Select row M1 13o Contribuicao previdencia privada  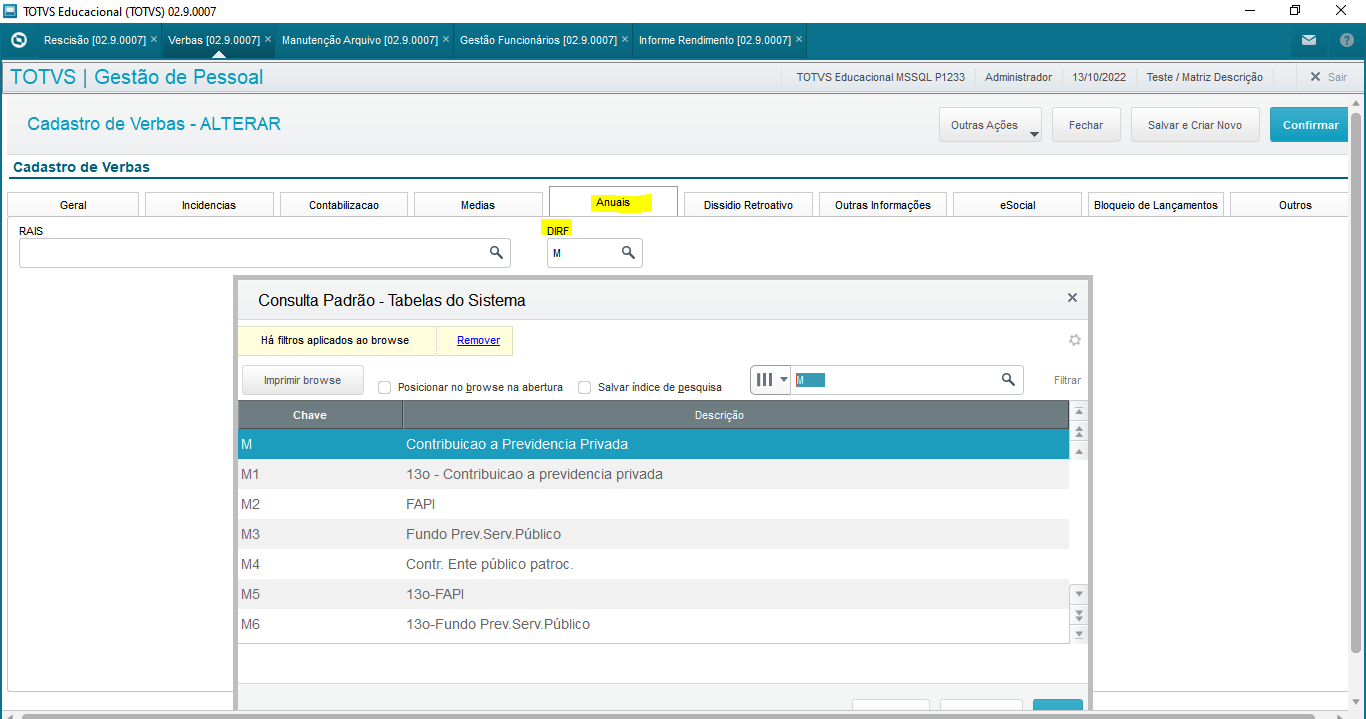[x=653, y=474]
